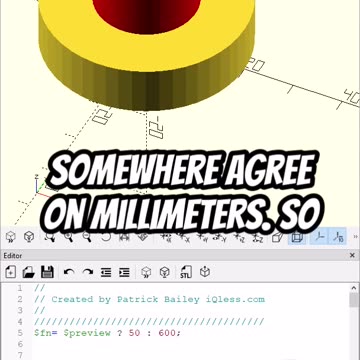Save the file with the floppy disk icon

pos(47,272)
